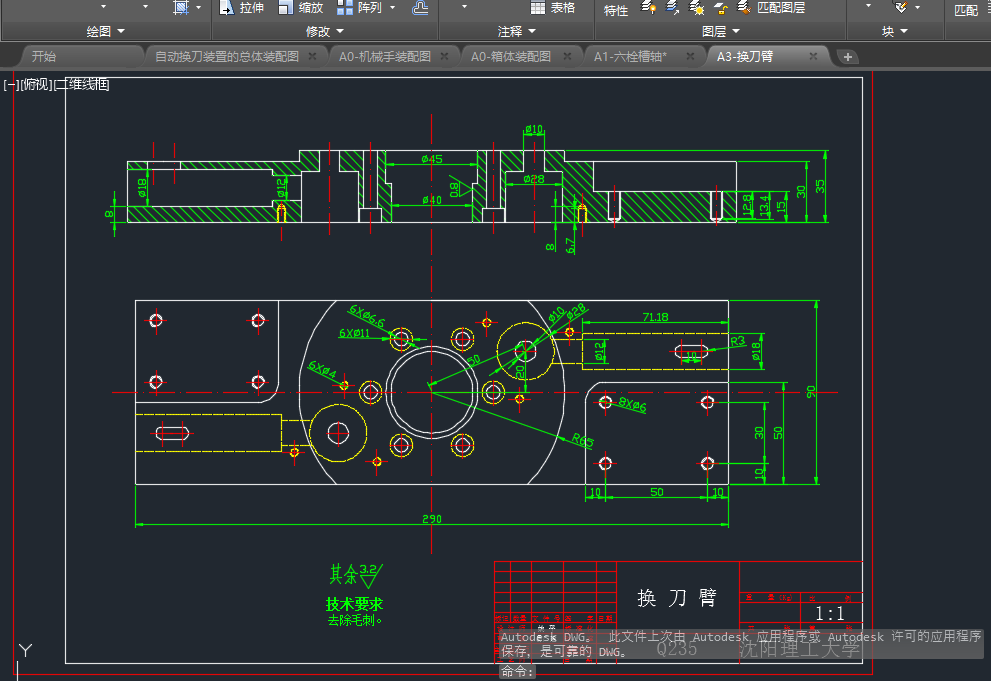991x681 pixels.
Task: Select the 290 overall length dimension
Action: (x=432, y=519)
